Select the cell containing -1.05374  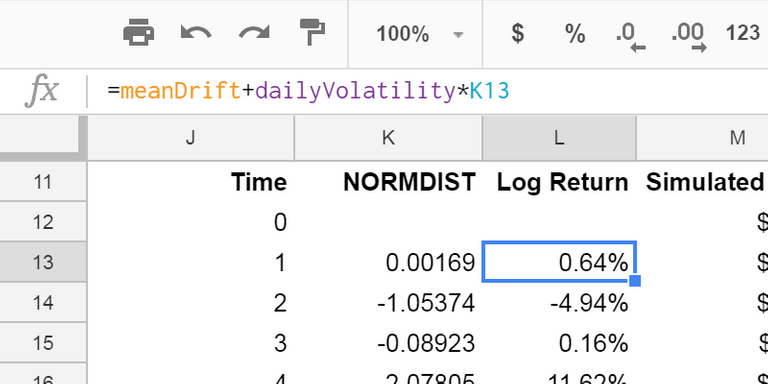[x=388, y=303]
